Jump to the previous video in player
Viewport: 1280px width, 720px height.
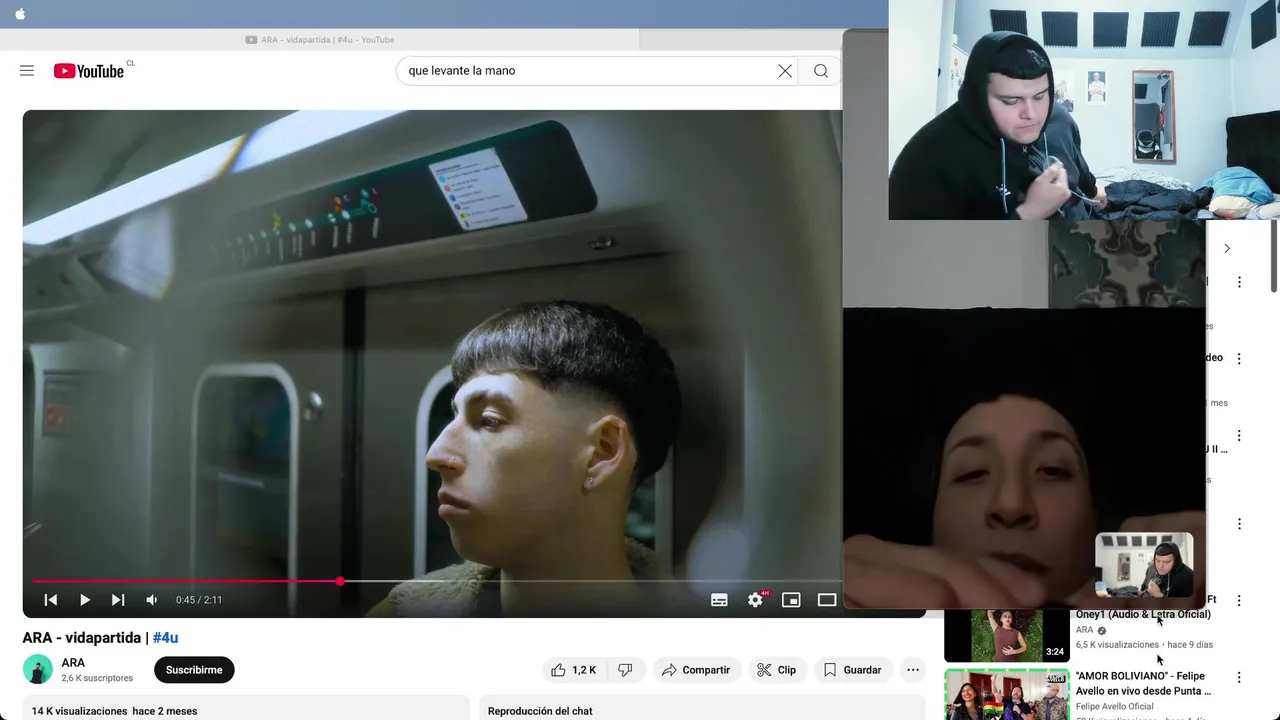pyautogui.click(x=51, y=600)
